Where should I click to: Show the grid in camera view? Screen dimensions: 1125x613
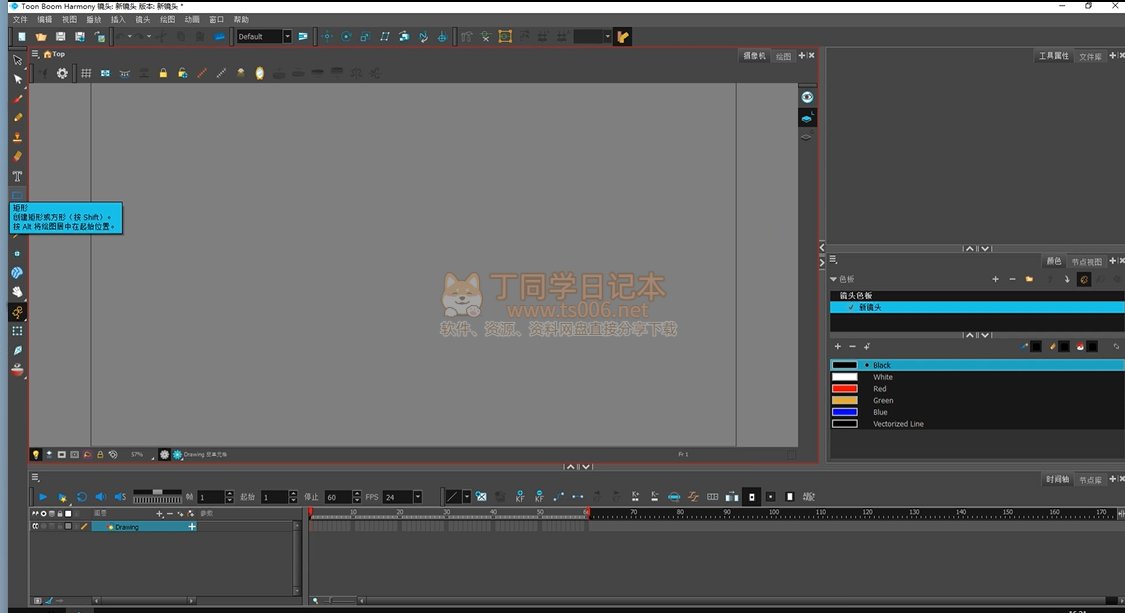click(x=86, y=73)
